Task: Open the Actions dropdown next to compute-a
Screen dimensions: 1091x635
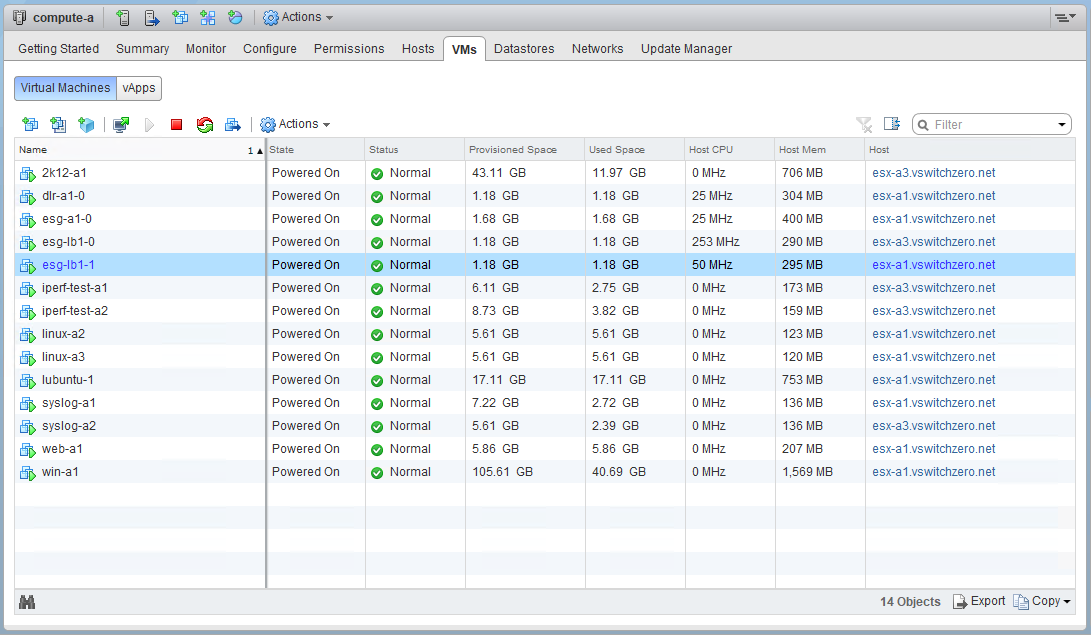Action: (x=298, y=17)
